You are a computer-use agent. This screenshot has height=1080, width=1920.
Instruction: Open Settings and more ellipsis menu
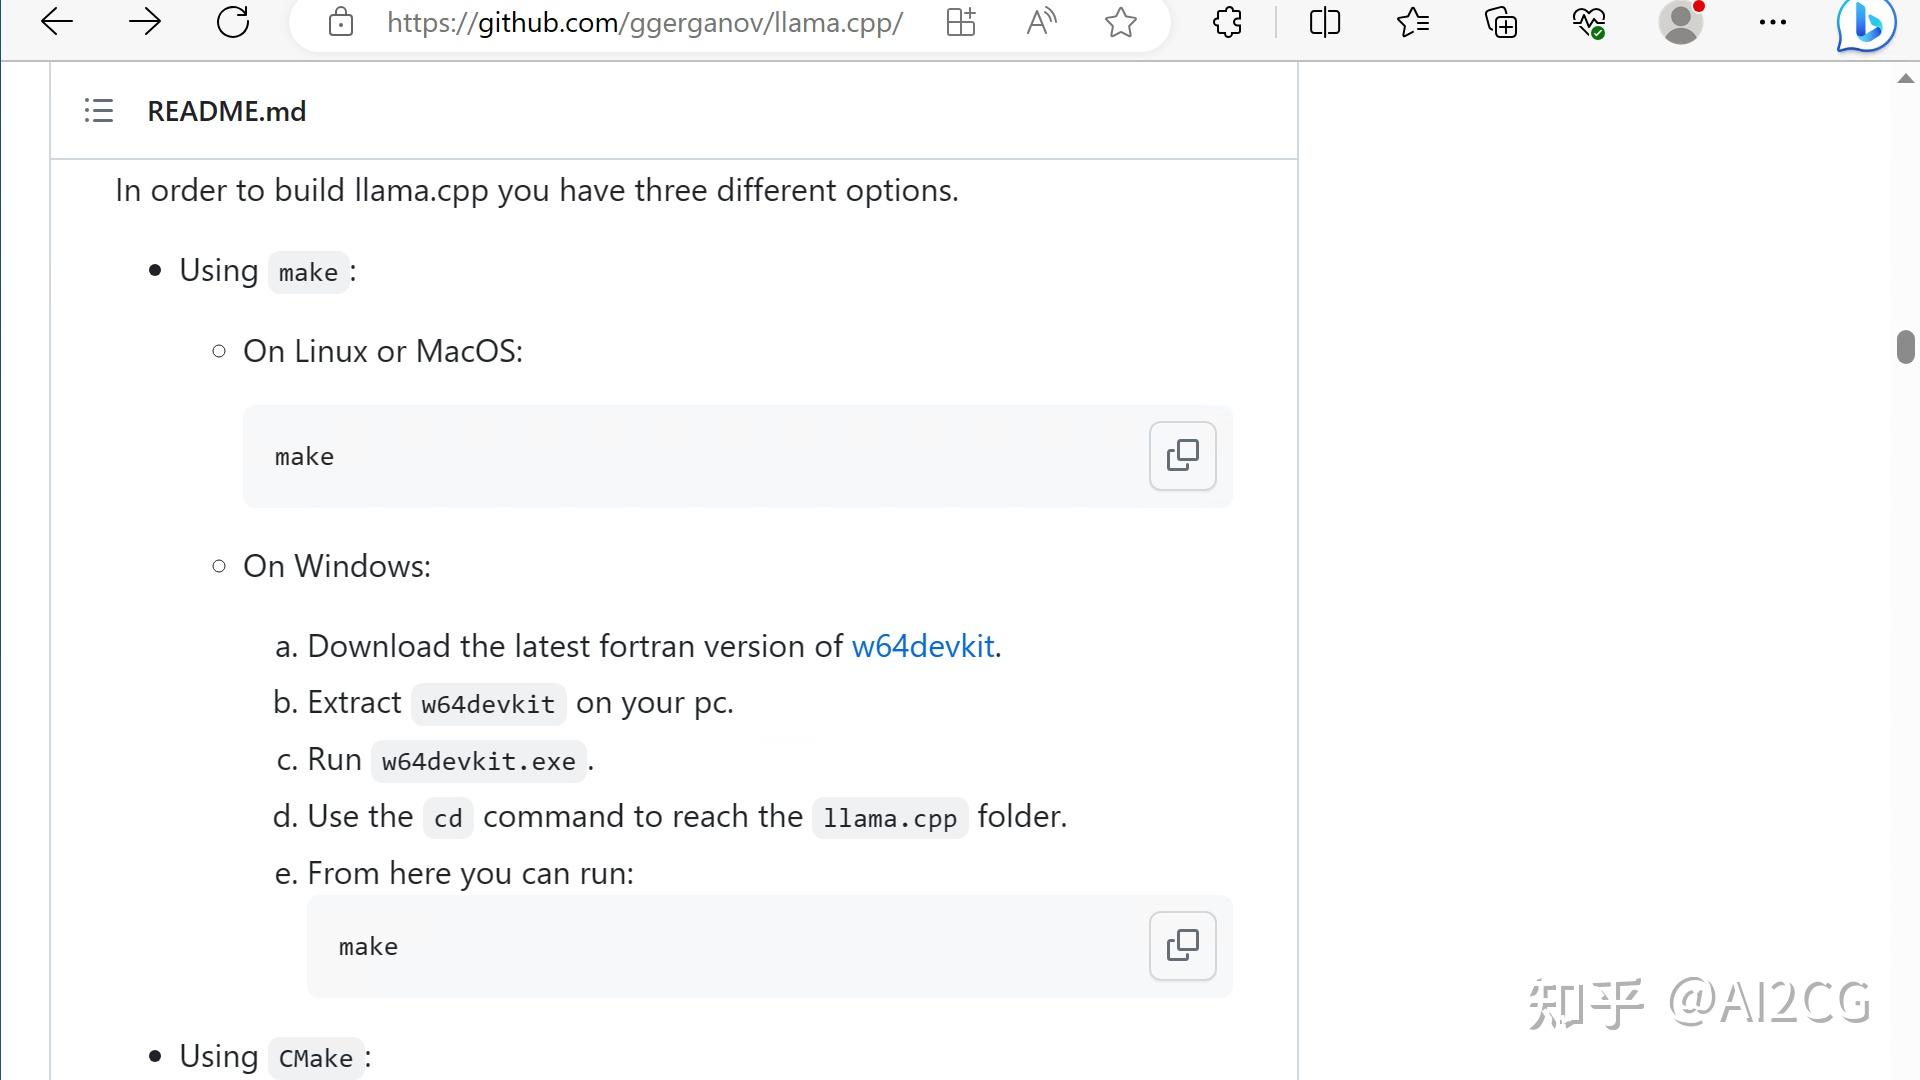1773,22
